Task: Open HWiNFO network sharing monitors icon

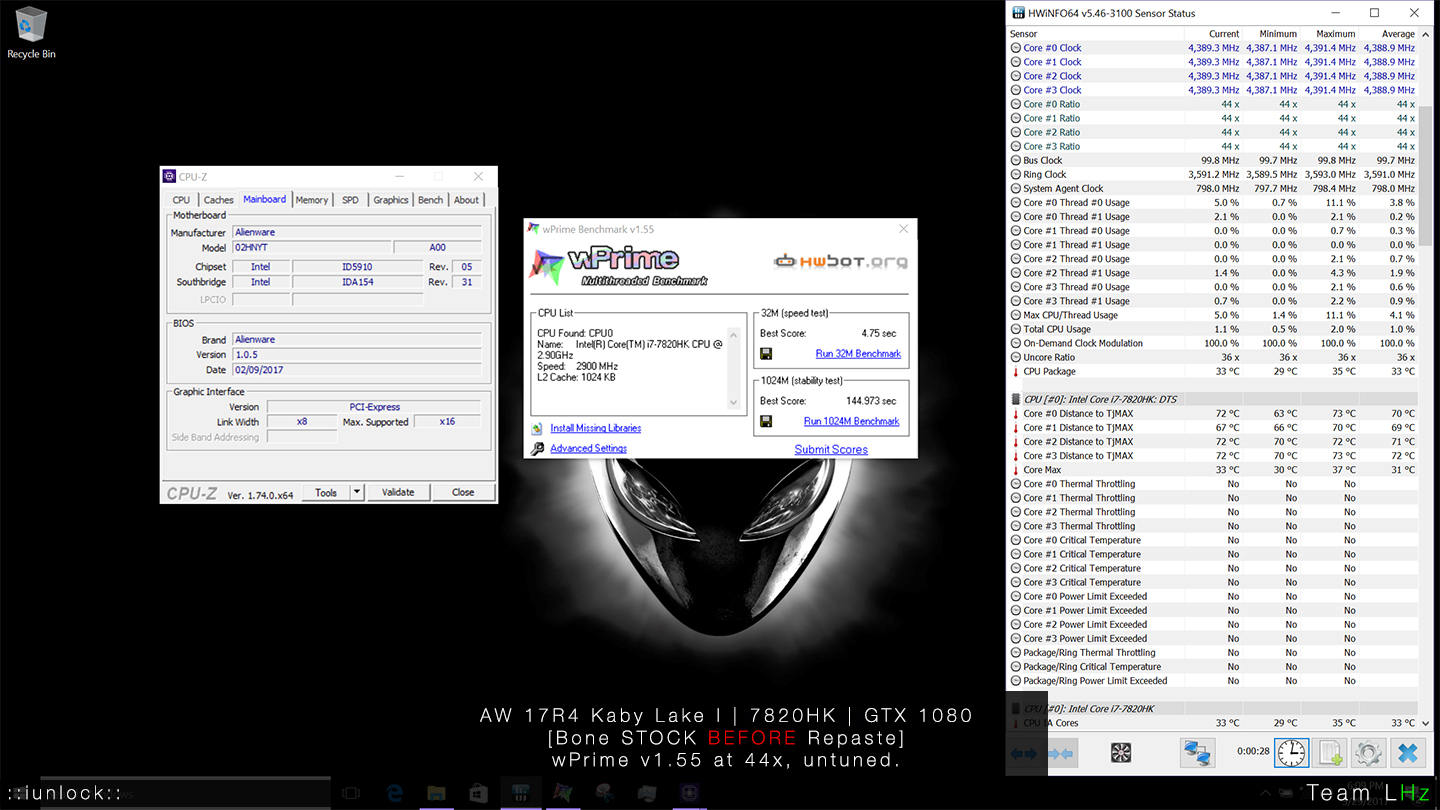Action: coord(1197,753)
